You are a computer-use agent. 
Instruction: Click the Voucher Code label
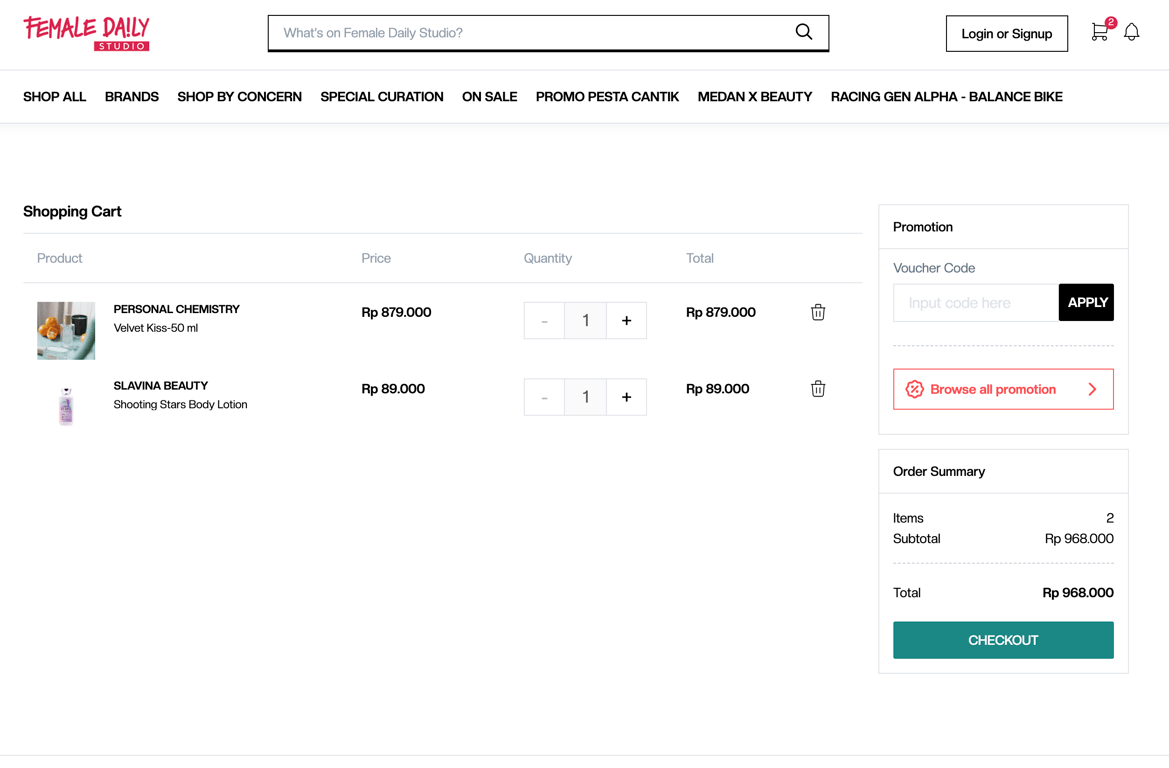click(934, 268)
